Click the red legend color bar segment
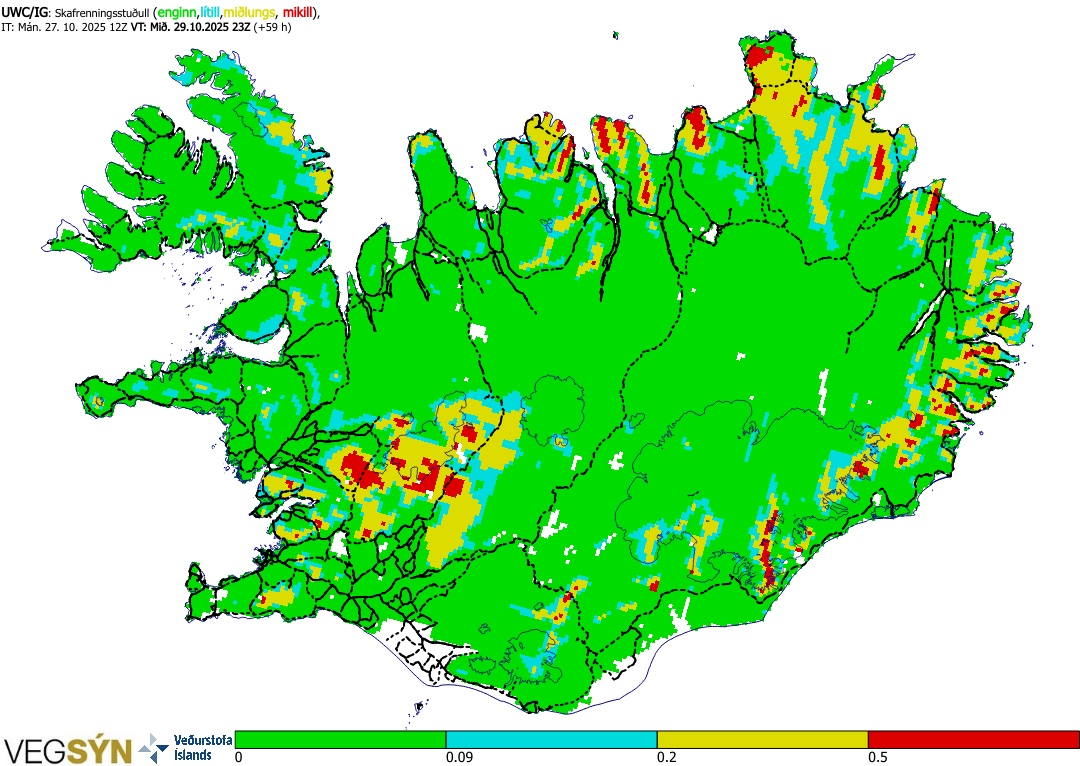The width and height of the screenshot is (1080, 766). (x=974, y=740)
